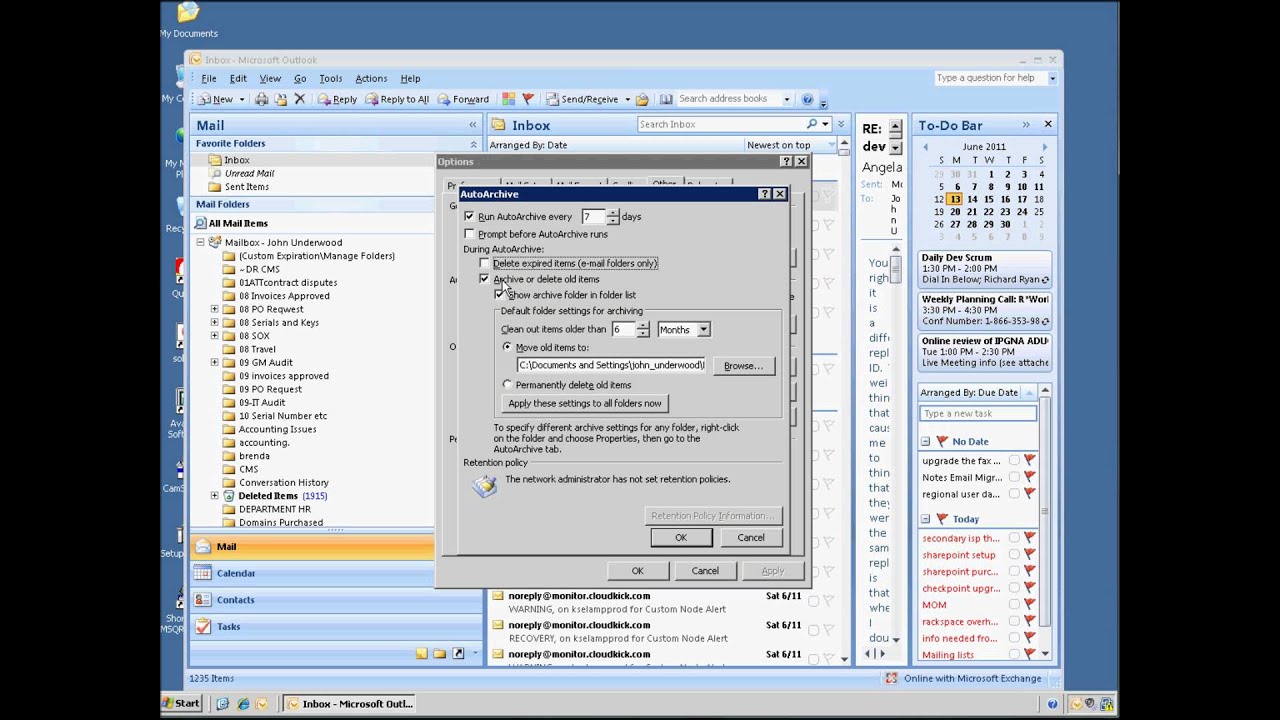Click flag of 'MOM' task

click(1029, 605)
